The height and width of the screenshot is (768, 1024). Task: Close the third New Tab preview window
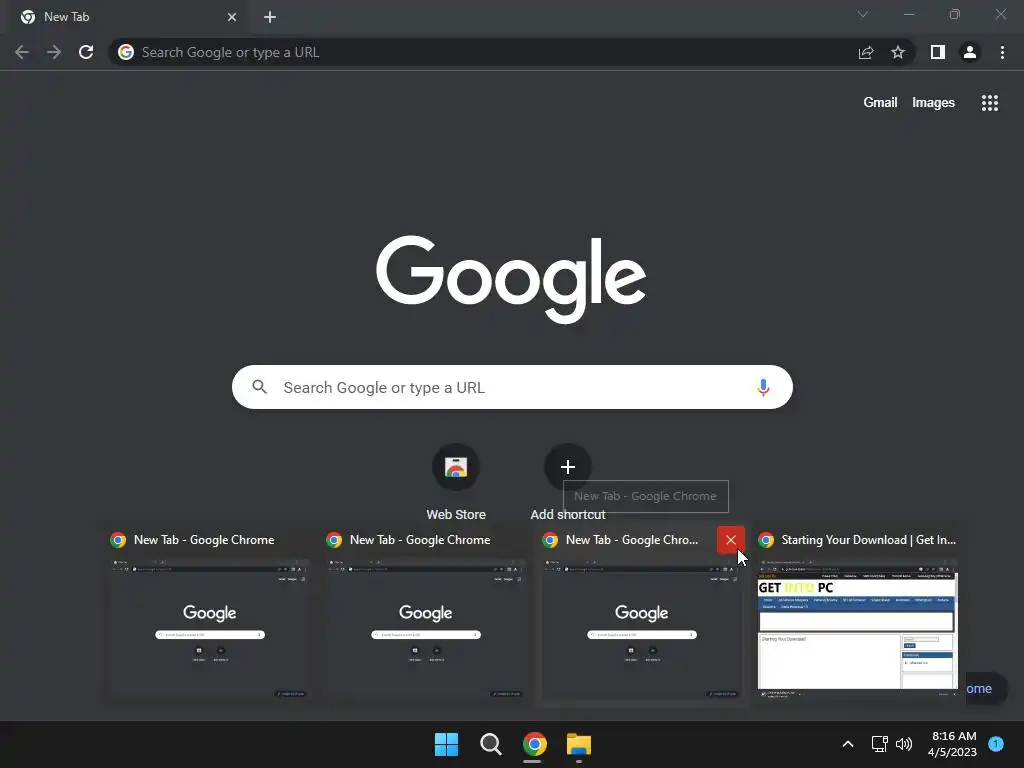point(731,540)
